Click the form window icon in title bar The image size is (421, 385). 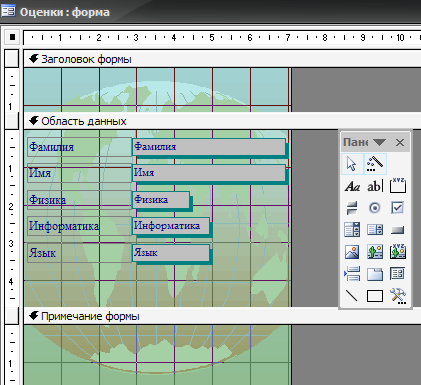[8, 11]
